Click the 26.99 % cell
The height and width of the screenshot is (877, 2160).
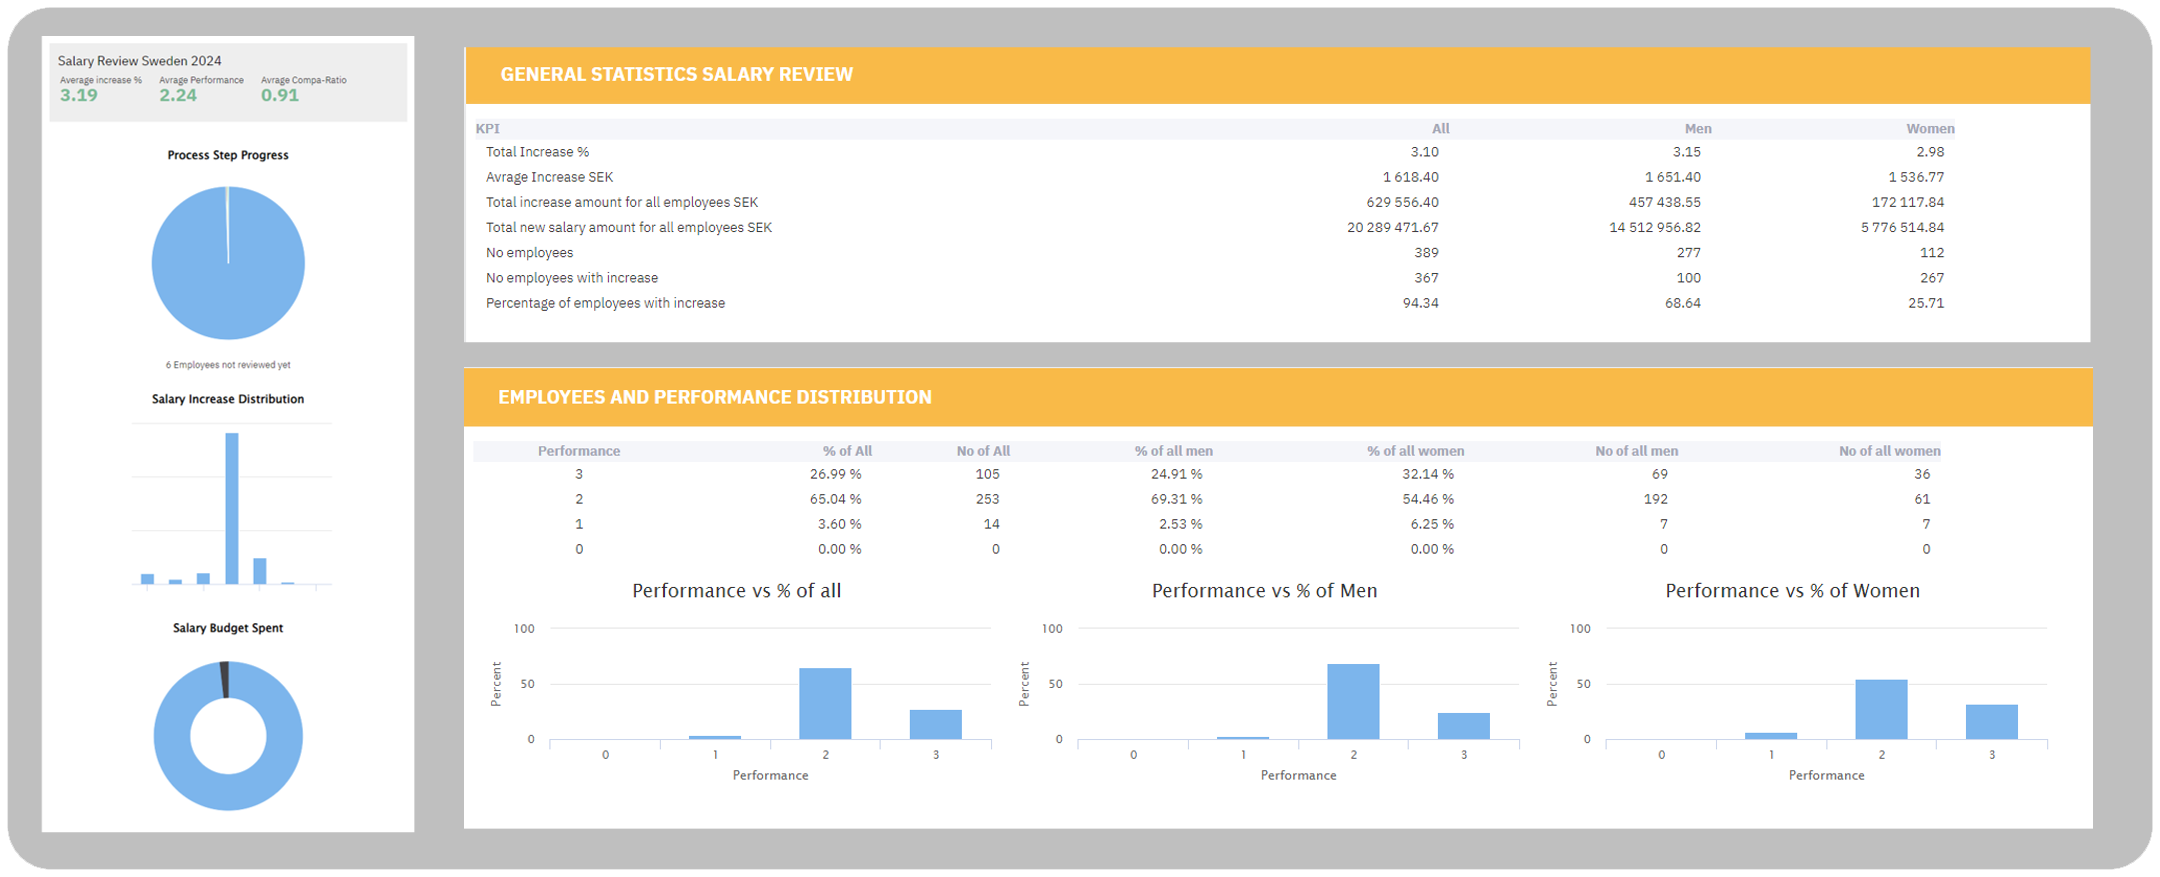point(835,474)
